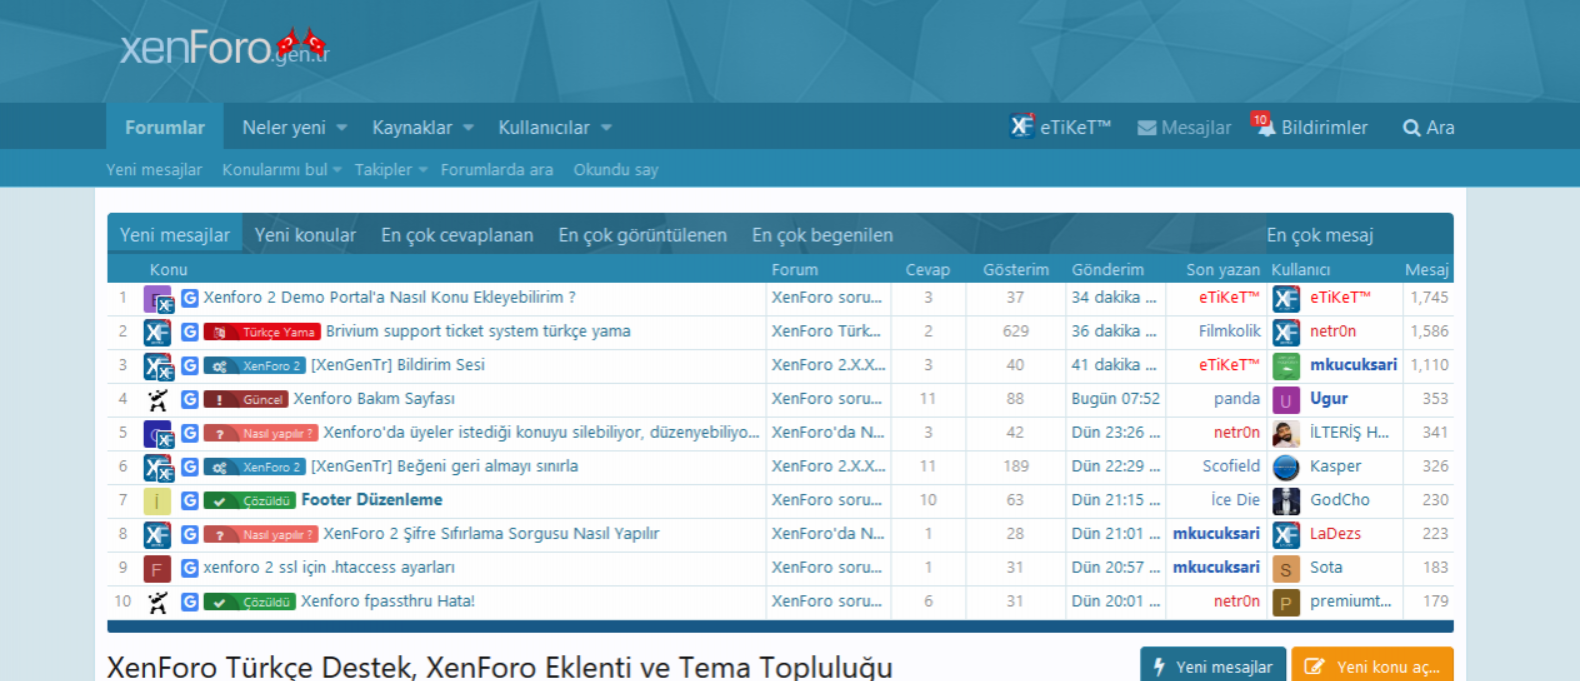Click last poster Scofield

pos(1231,466)
